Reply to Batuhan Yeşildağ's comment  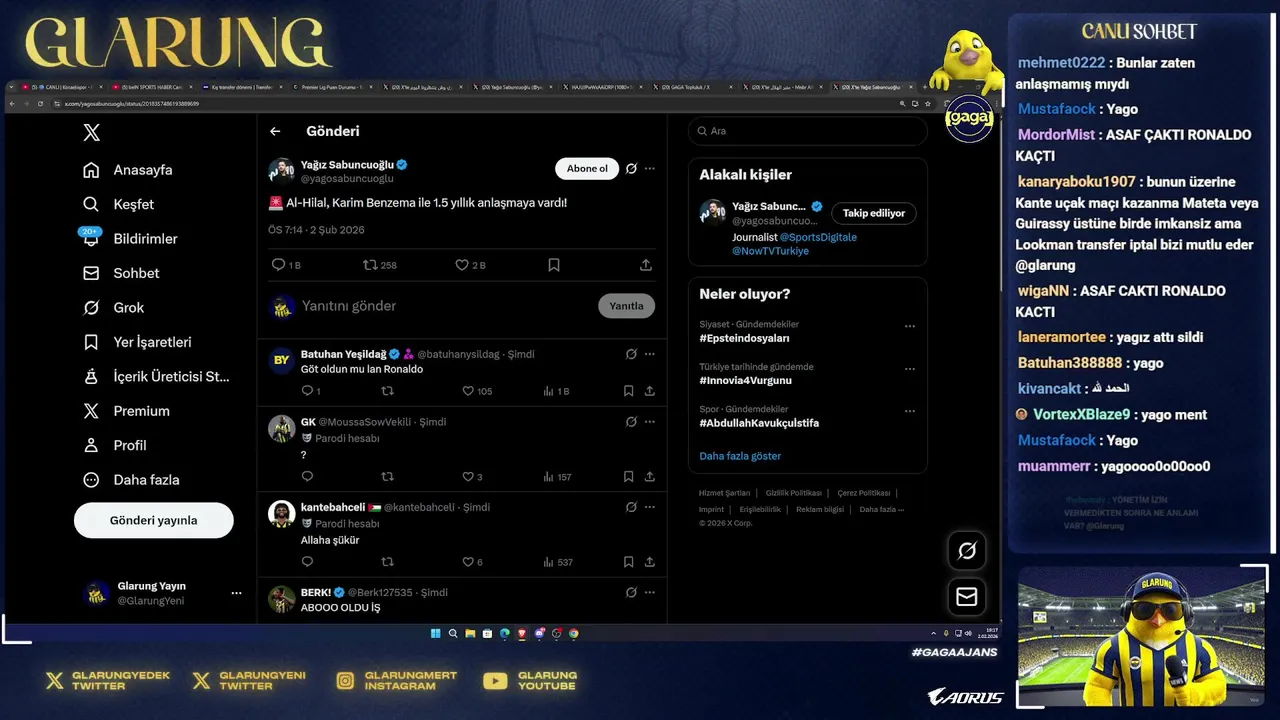pyautogui.click(x=307, y=391)
